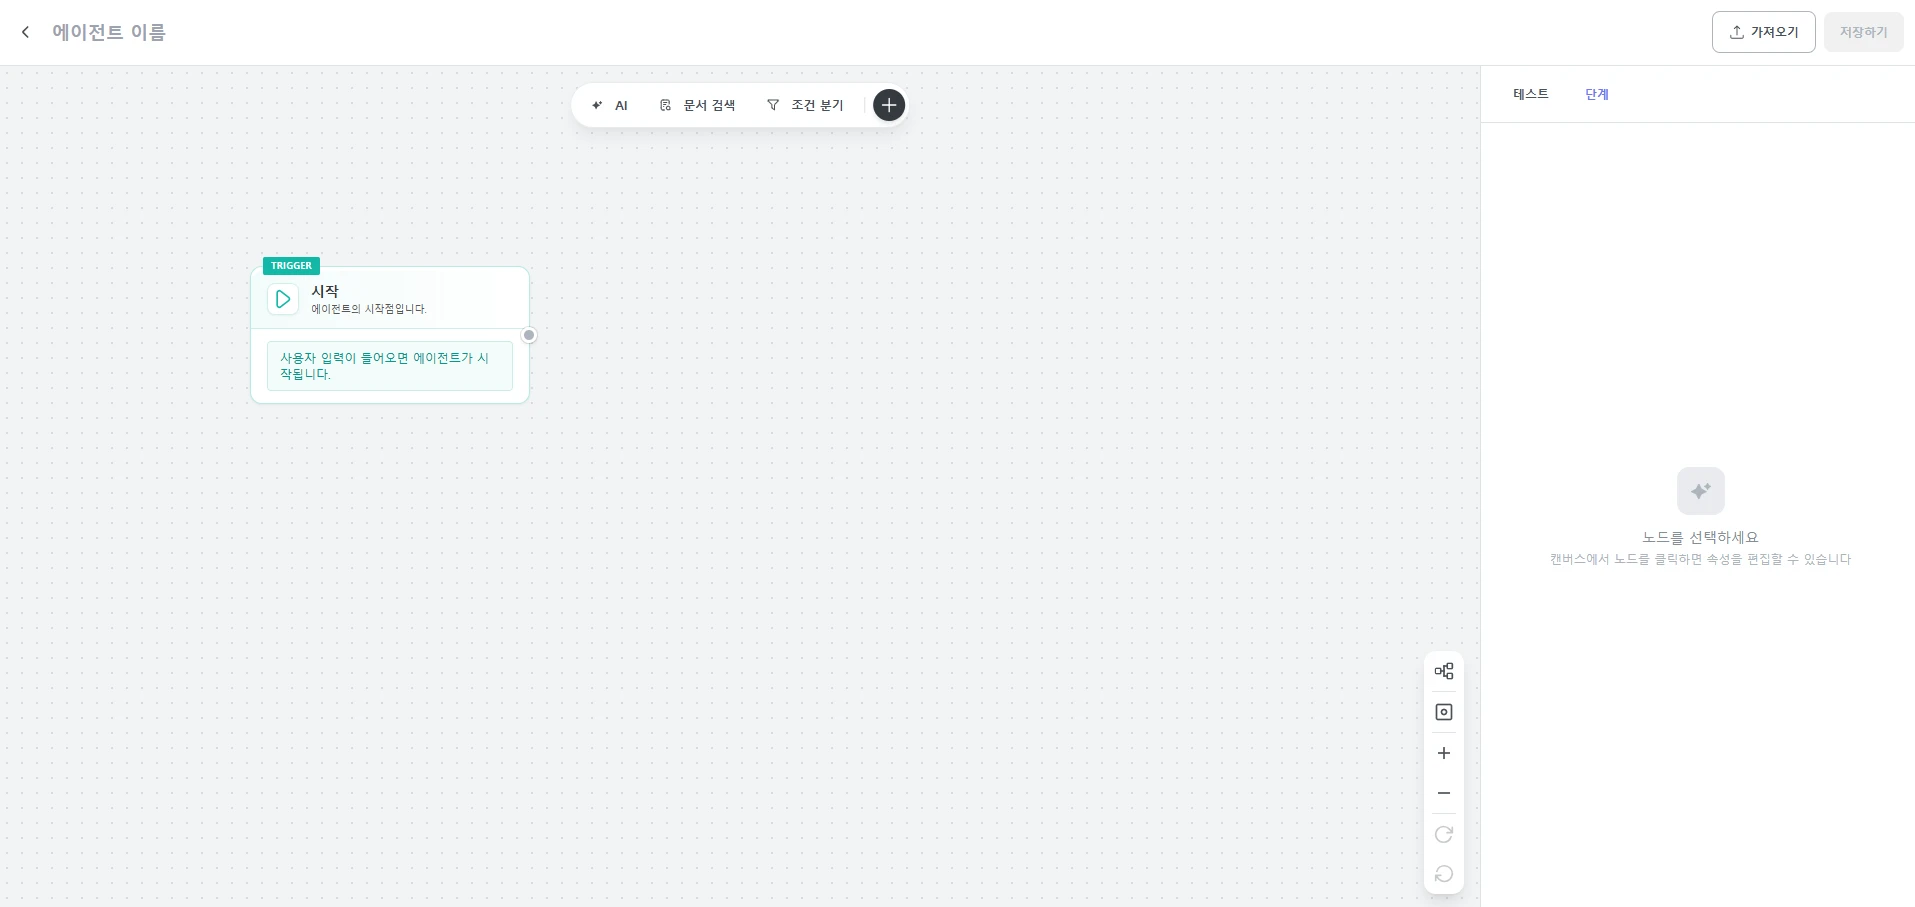Click the undo arrow icon
This screenshot has width=1915, height=907.
(x=1444, y=874)
